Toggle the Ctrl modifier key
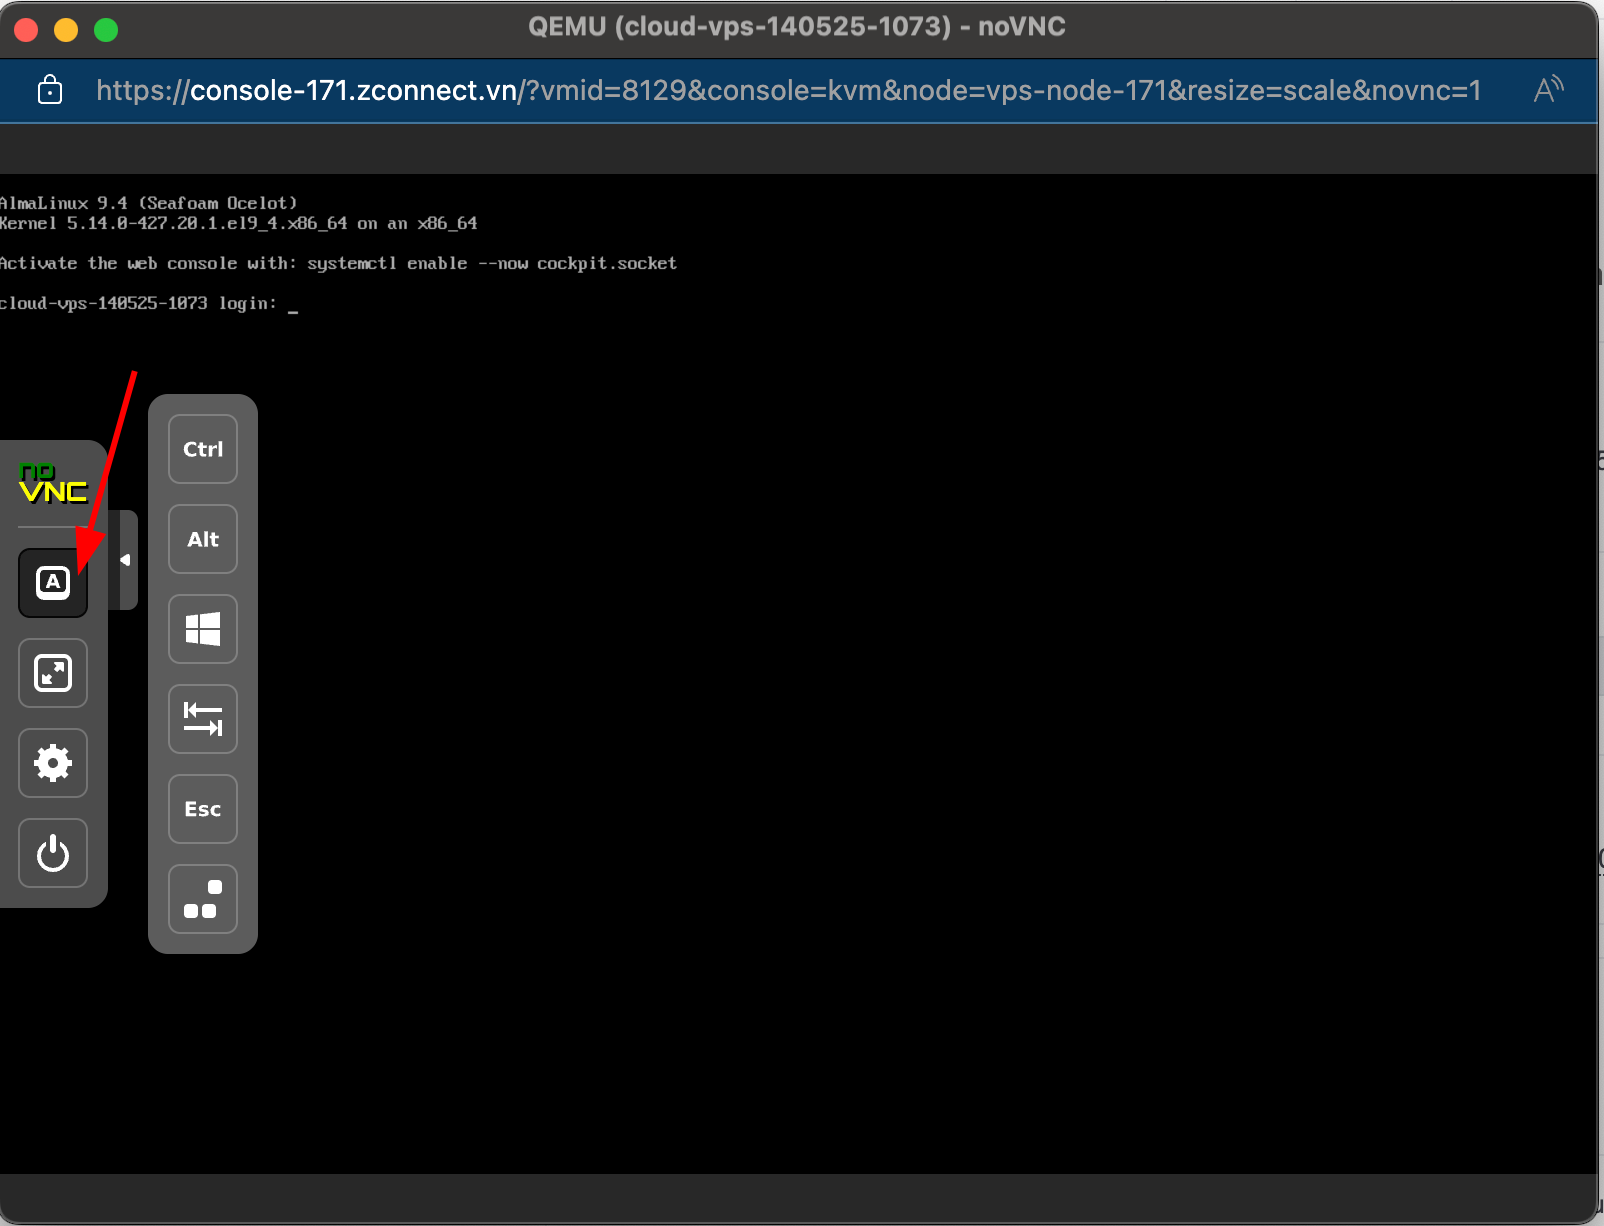The image size is (1604, 1226). [x=202, y=449]
